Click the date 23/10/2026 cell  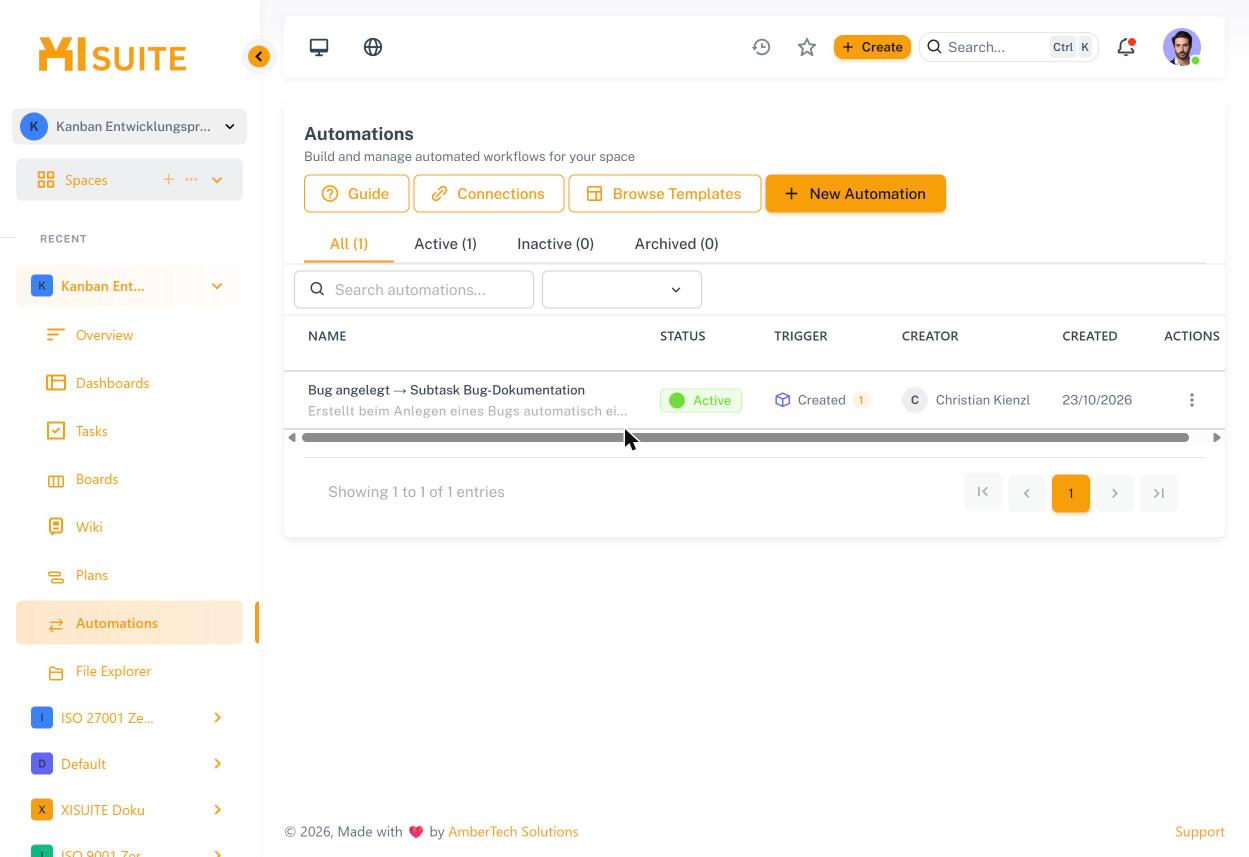click(x=1097, y=400)
